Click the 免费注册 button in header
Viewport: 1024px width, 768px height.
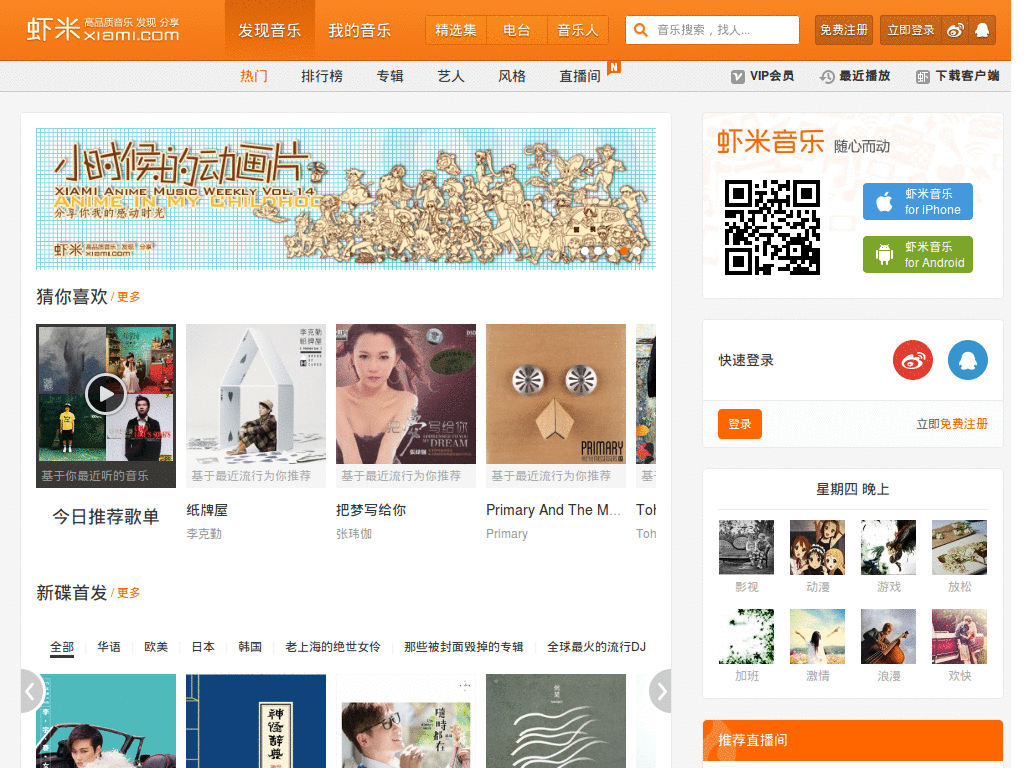844,30
